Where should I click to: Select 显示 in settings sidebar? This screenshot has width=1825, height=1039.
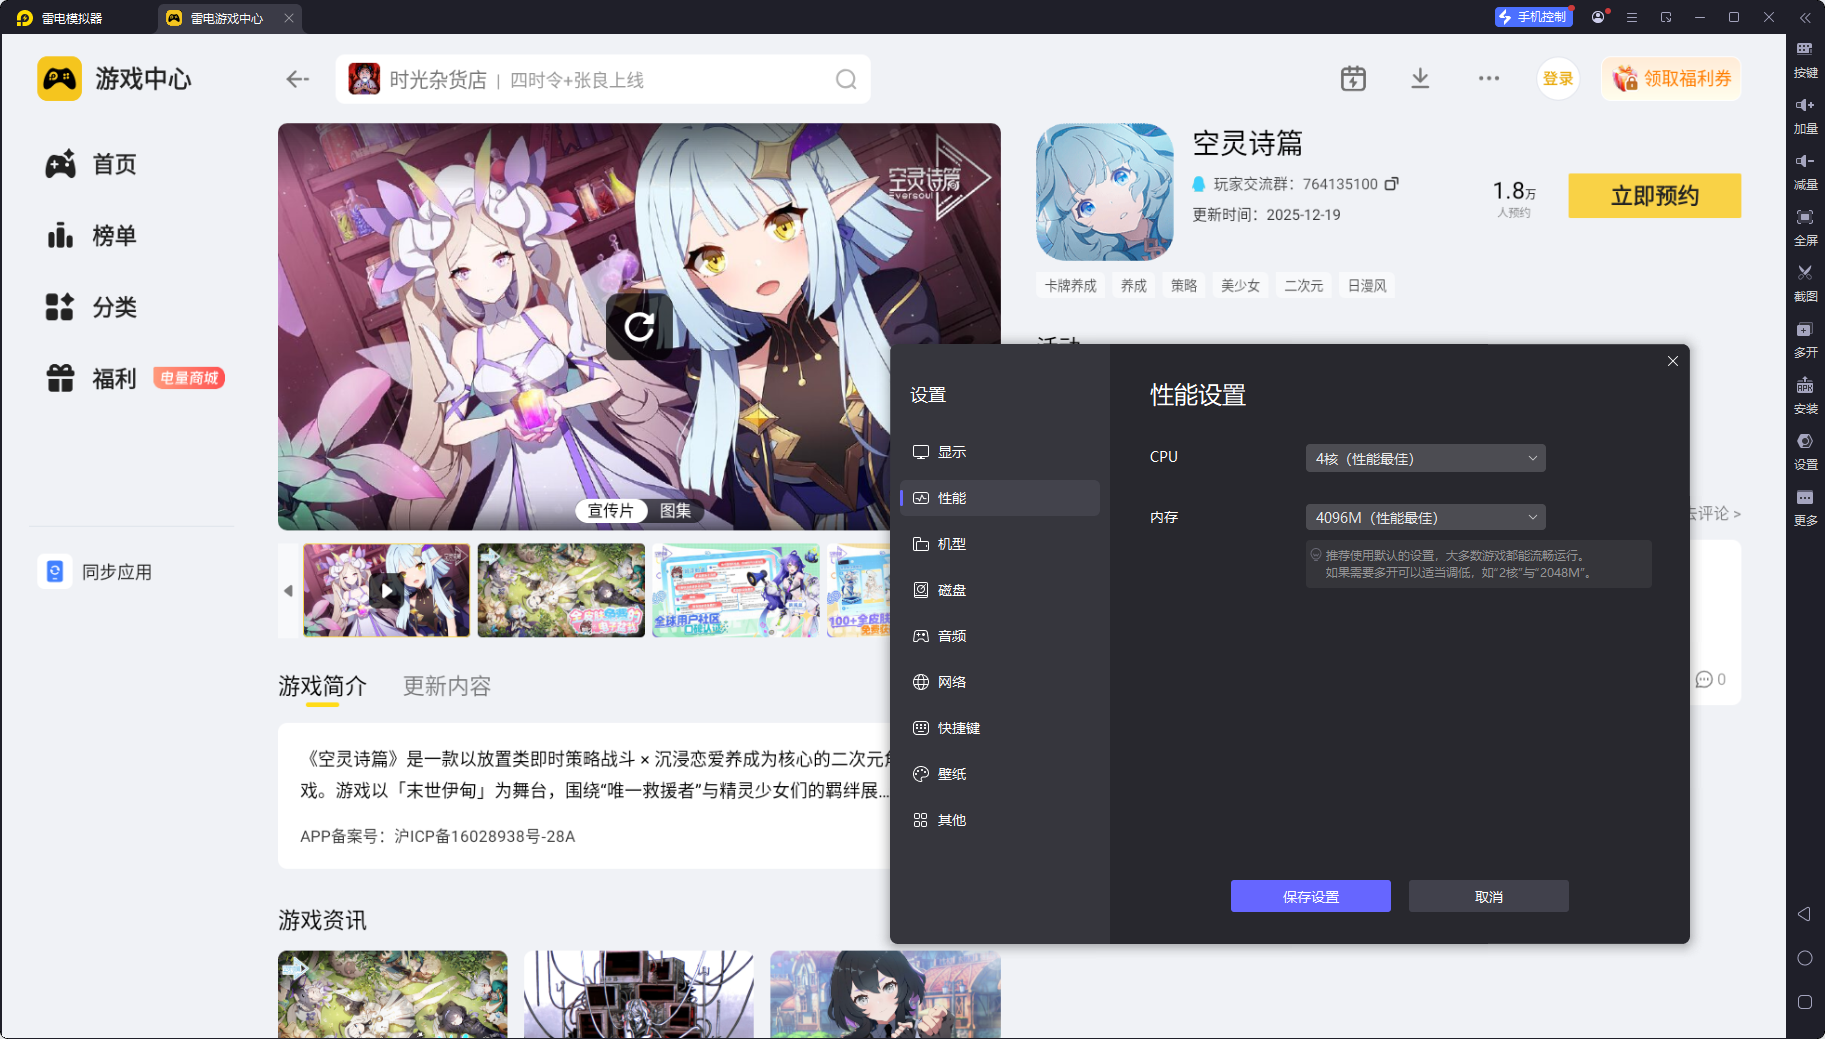click(x=1000, y=452)
